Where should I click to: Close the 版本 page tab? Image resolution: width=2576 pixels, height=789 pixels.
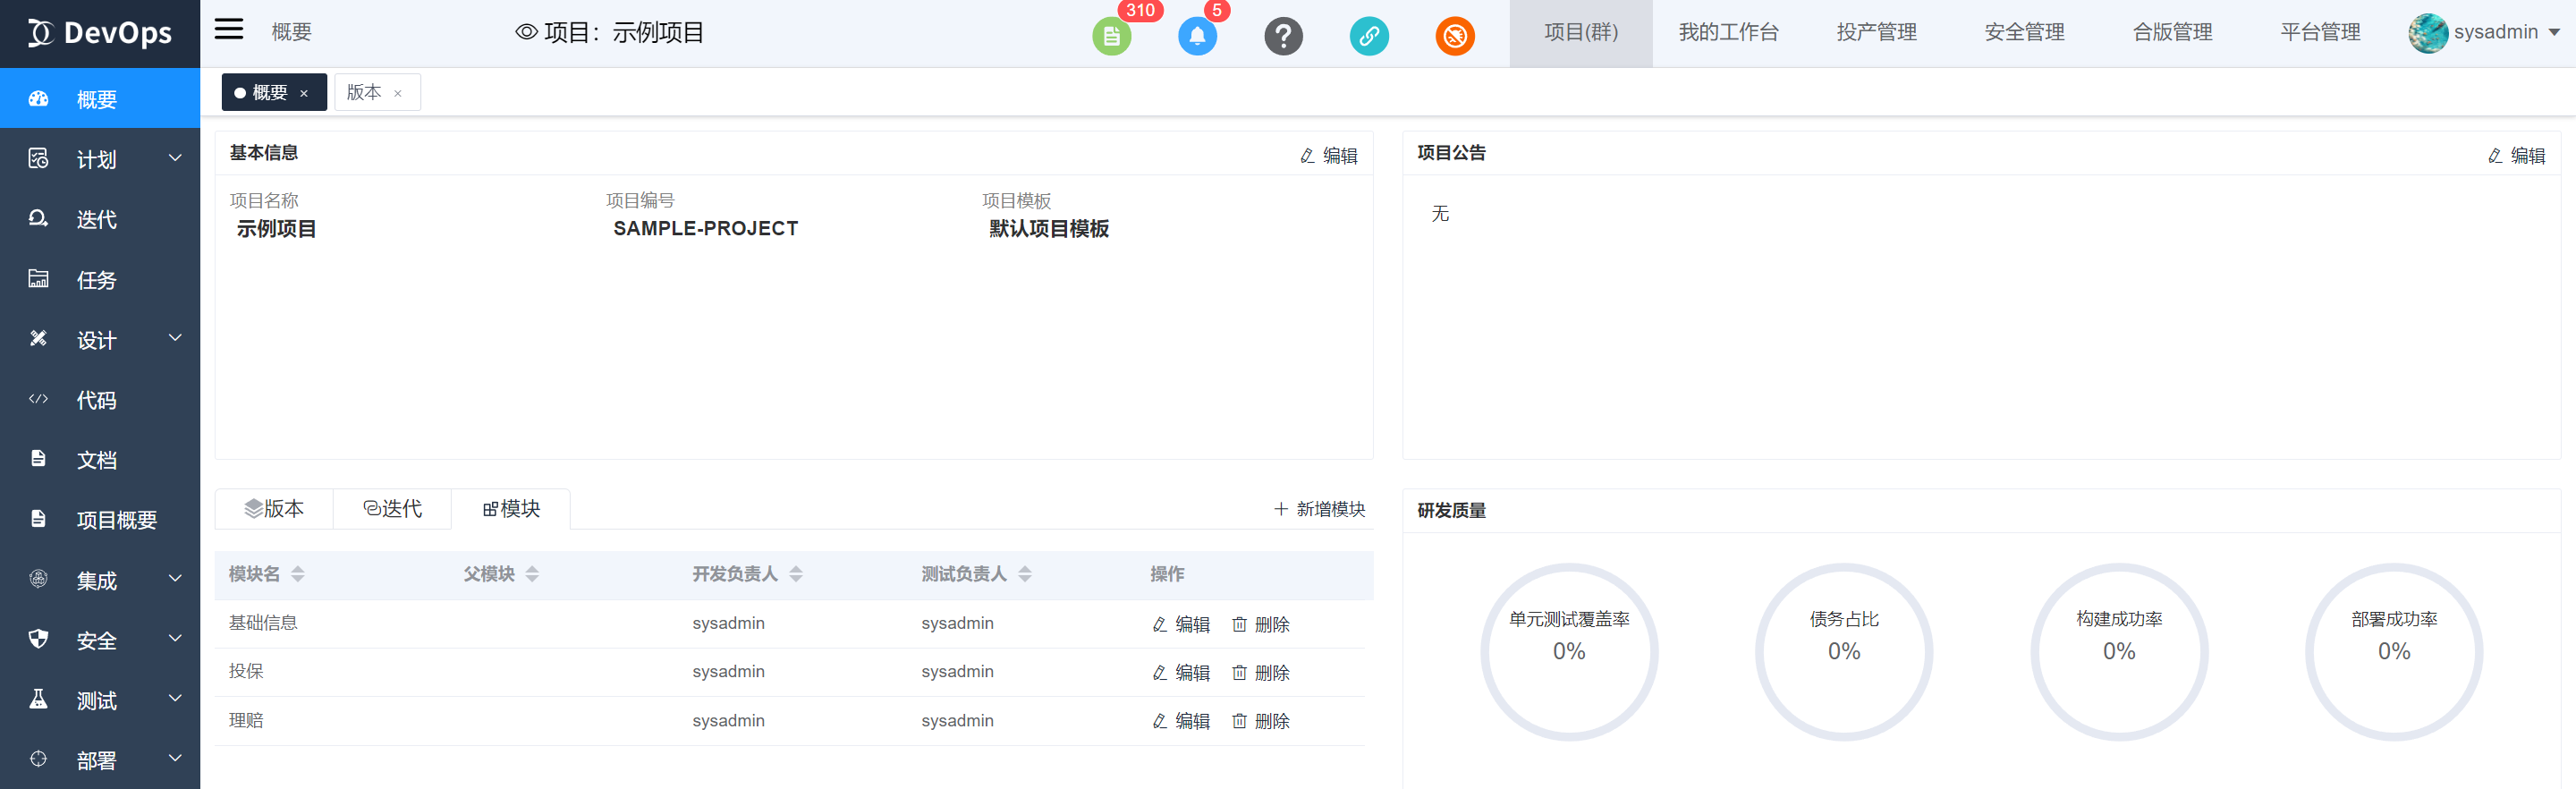(398, 94)
